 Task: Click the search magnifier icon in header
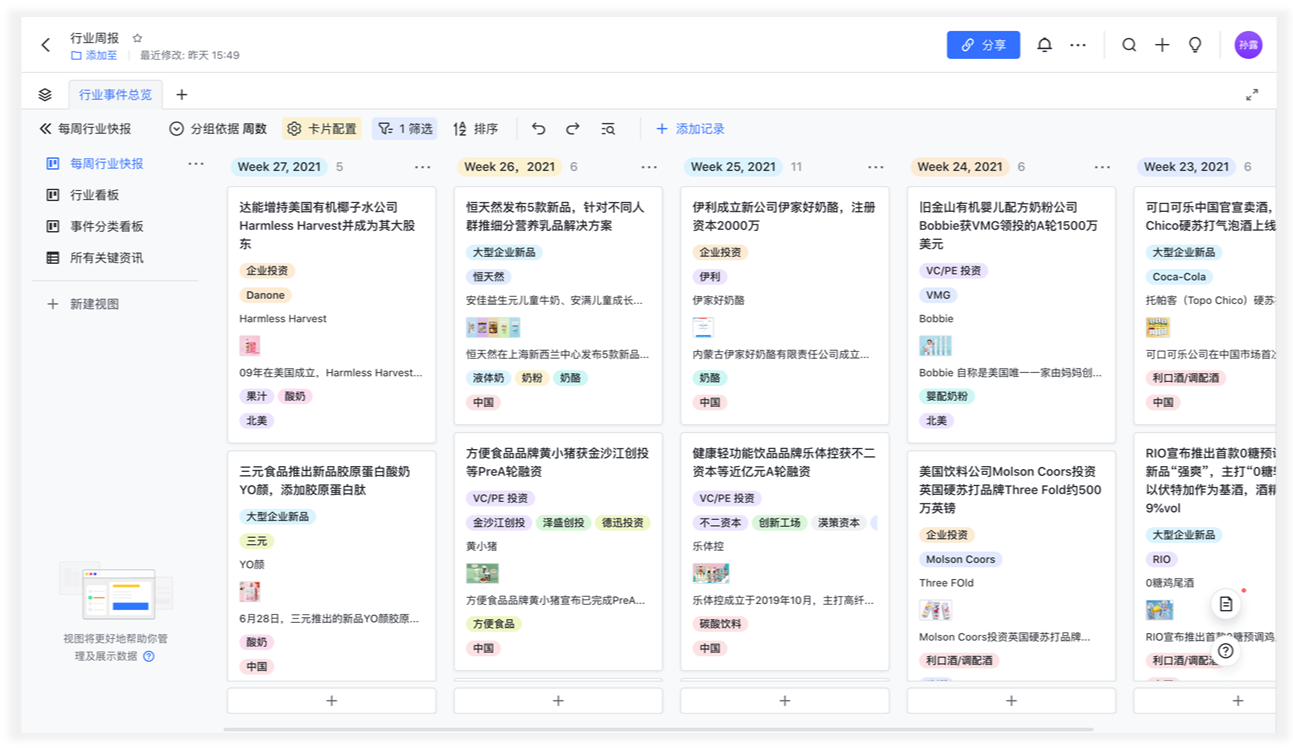1129,45
